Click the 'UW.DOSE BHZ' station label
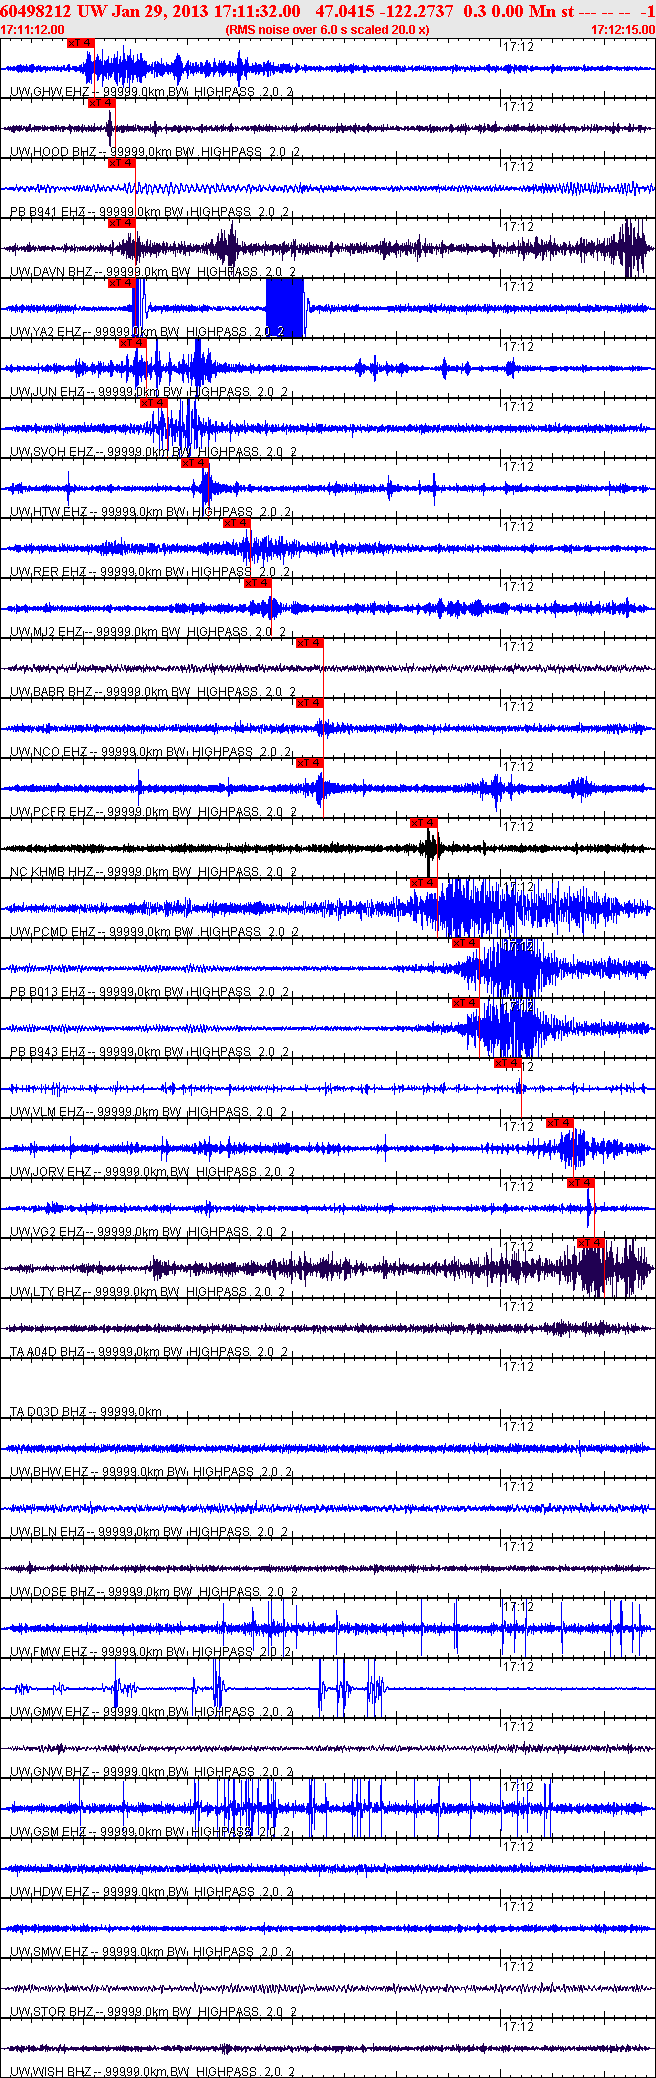The width and height of the screenshot is (656, 2078). [x=52, y=1592]
